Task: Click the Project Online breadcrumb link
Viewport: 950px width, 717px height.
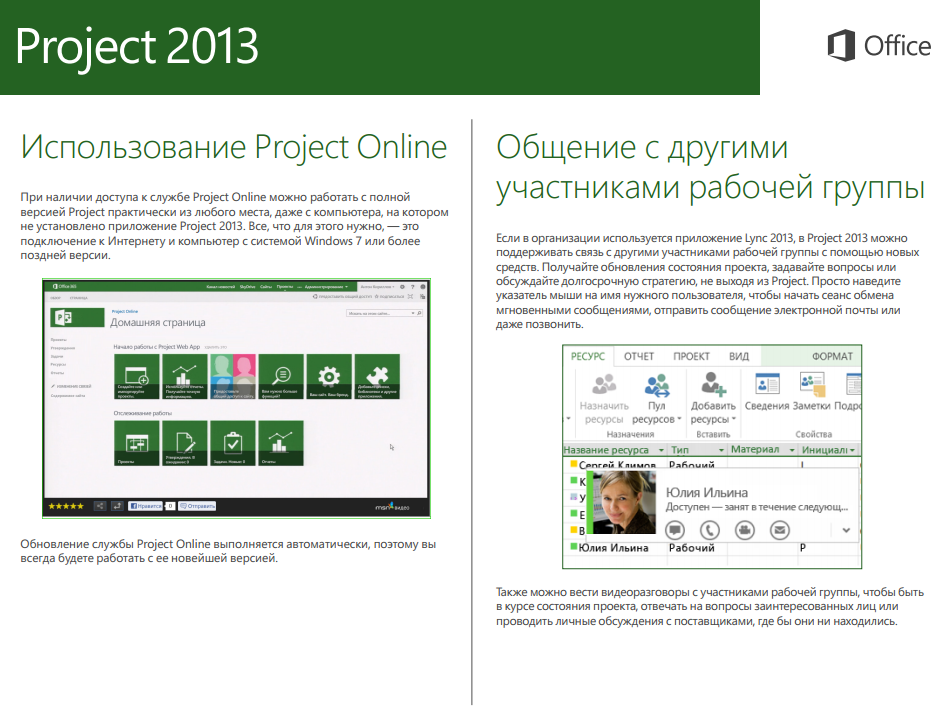Action: pos(124,311)
